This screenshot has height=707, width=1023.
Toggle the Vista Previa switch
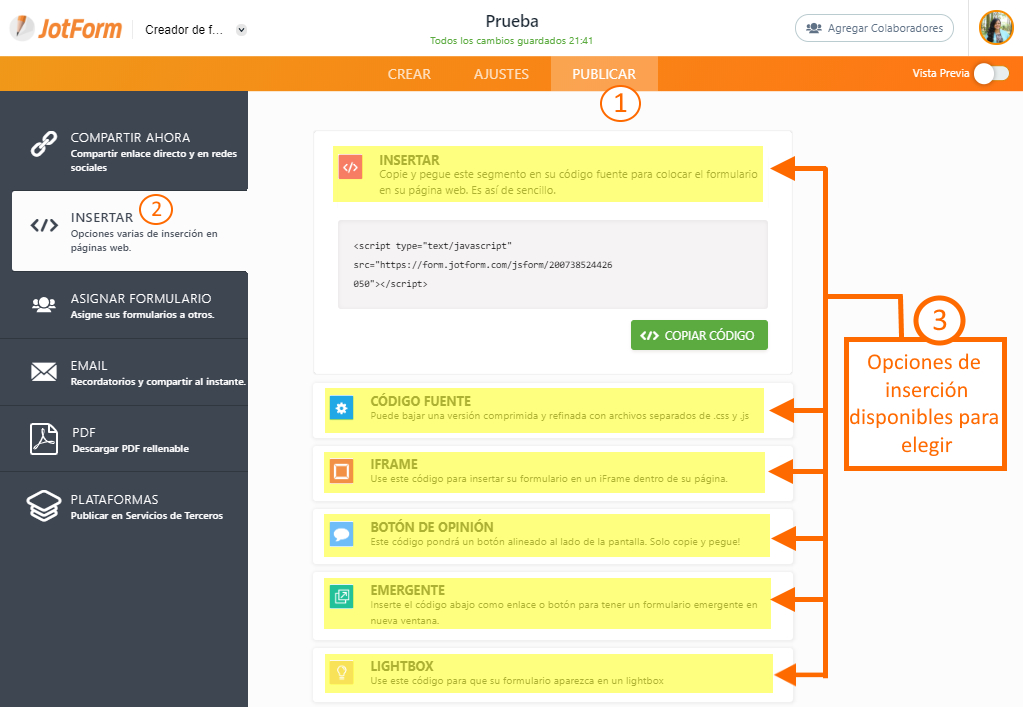click(991, 73)
